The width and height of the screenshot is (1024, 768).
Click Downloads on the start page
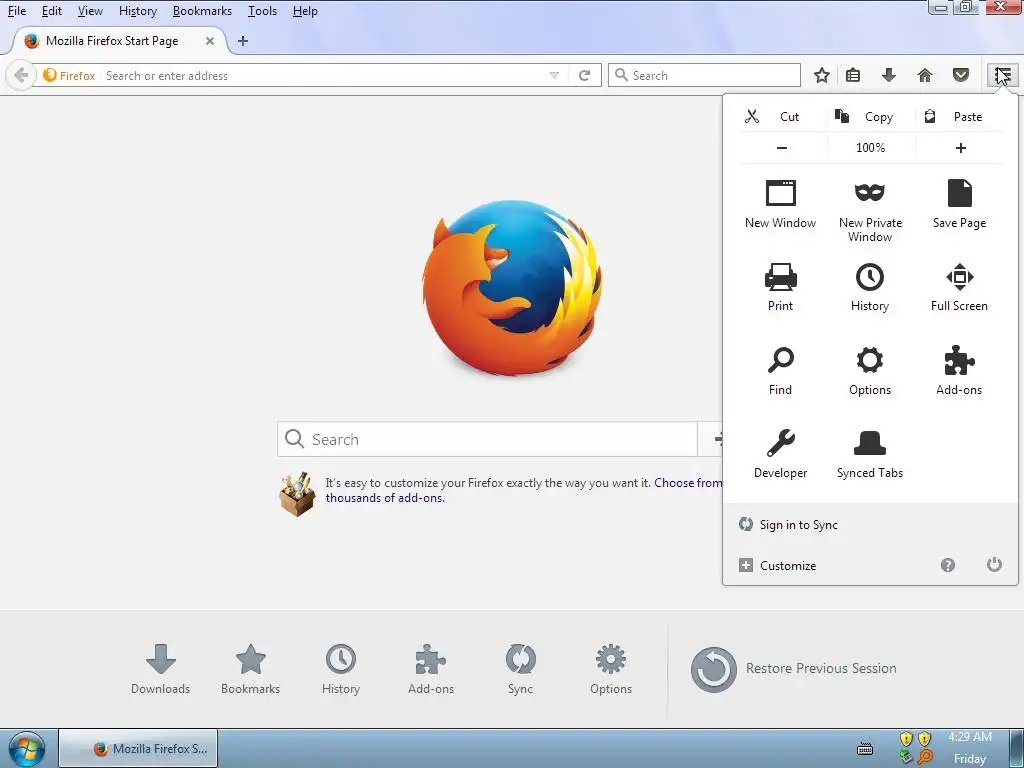point(161,669)
